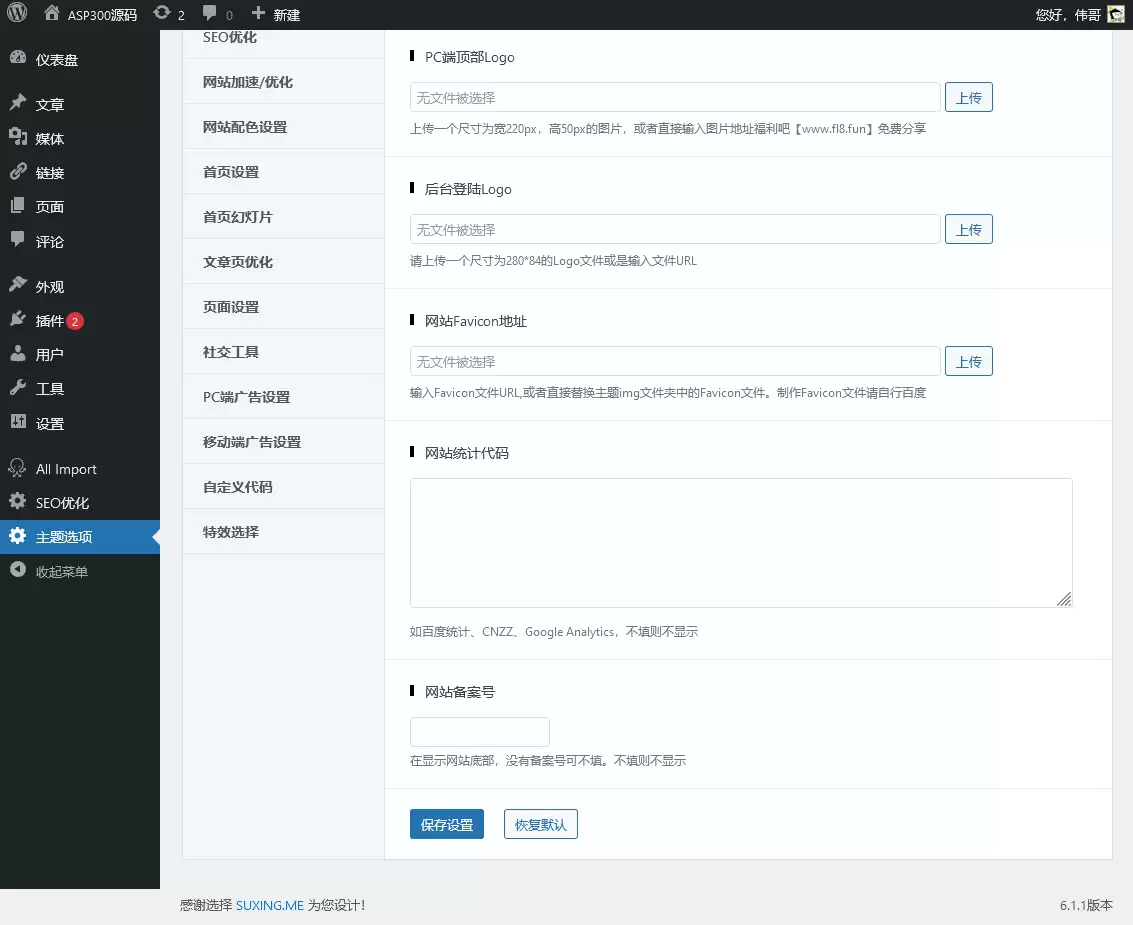
Task: Grab the 网站统计代码 textarea resize handle
Action: [x=1064, y=599]
